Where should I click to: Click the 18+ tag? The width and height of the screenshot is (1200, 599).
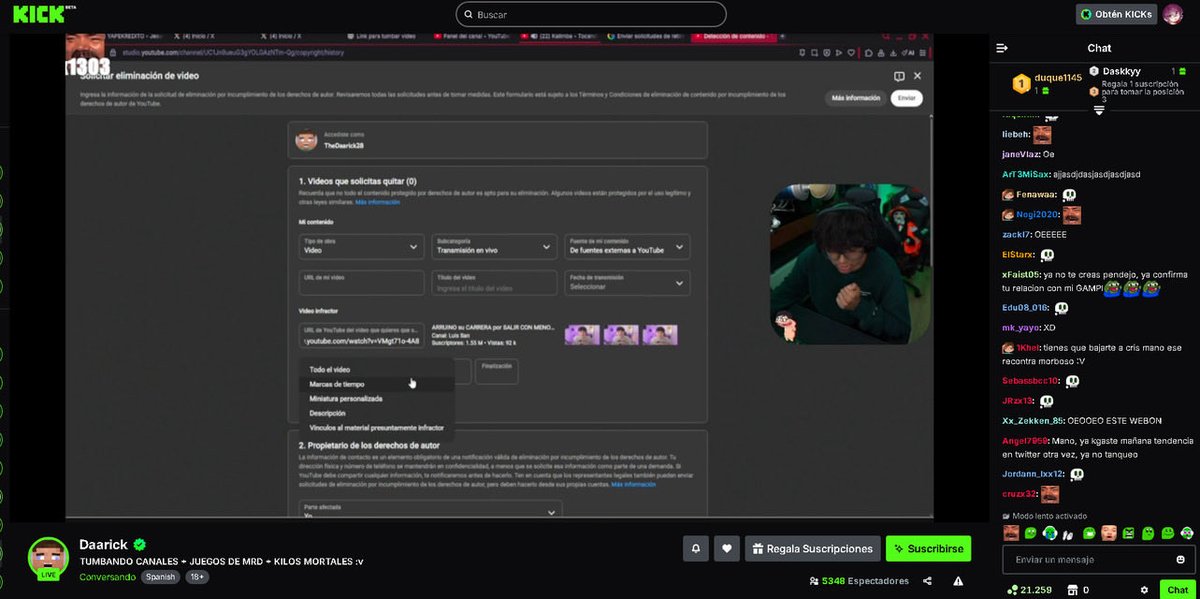tap(197, 577)
